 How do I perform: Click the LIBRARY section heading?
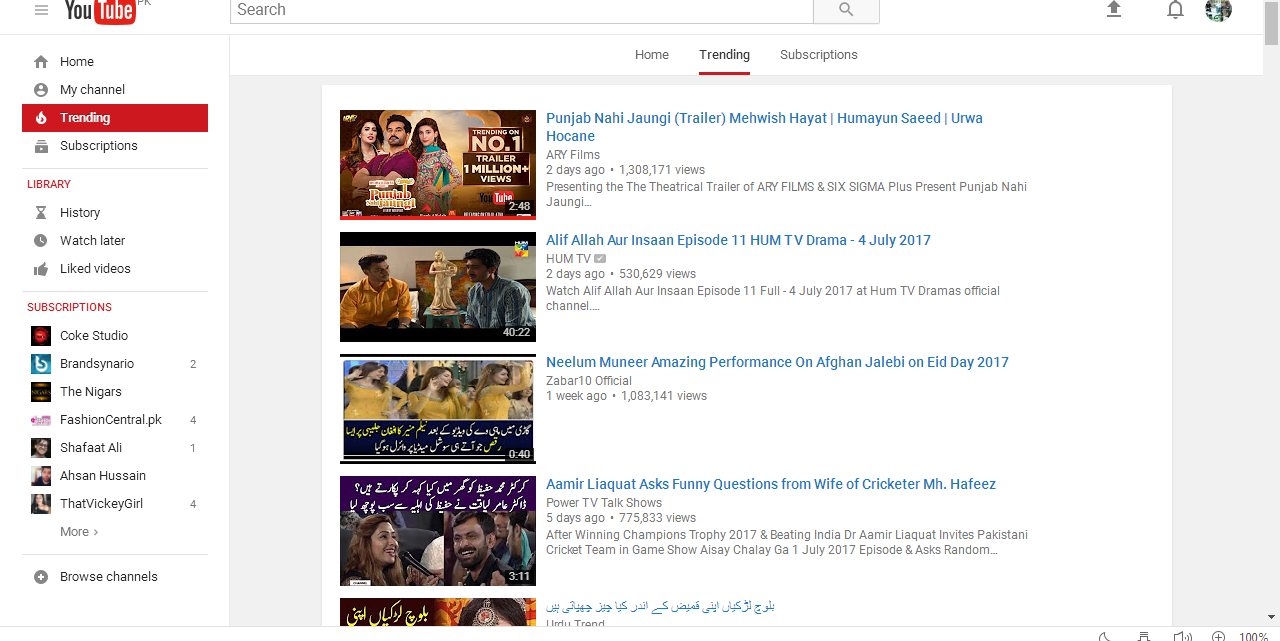49,185
